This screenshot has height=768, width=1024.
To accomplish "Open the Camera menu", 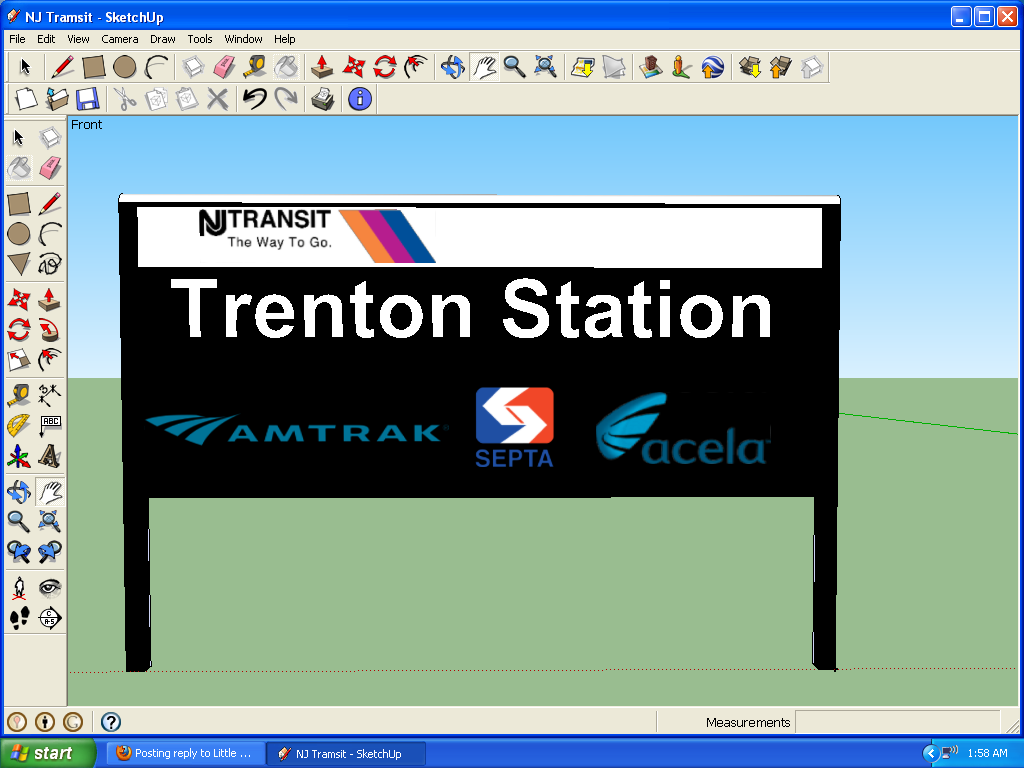I will point(120,39).
